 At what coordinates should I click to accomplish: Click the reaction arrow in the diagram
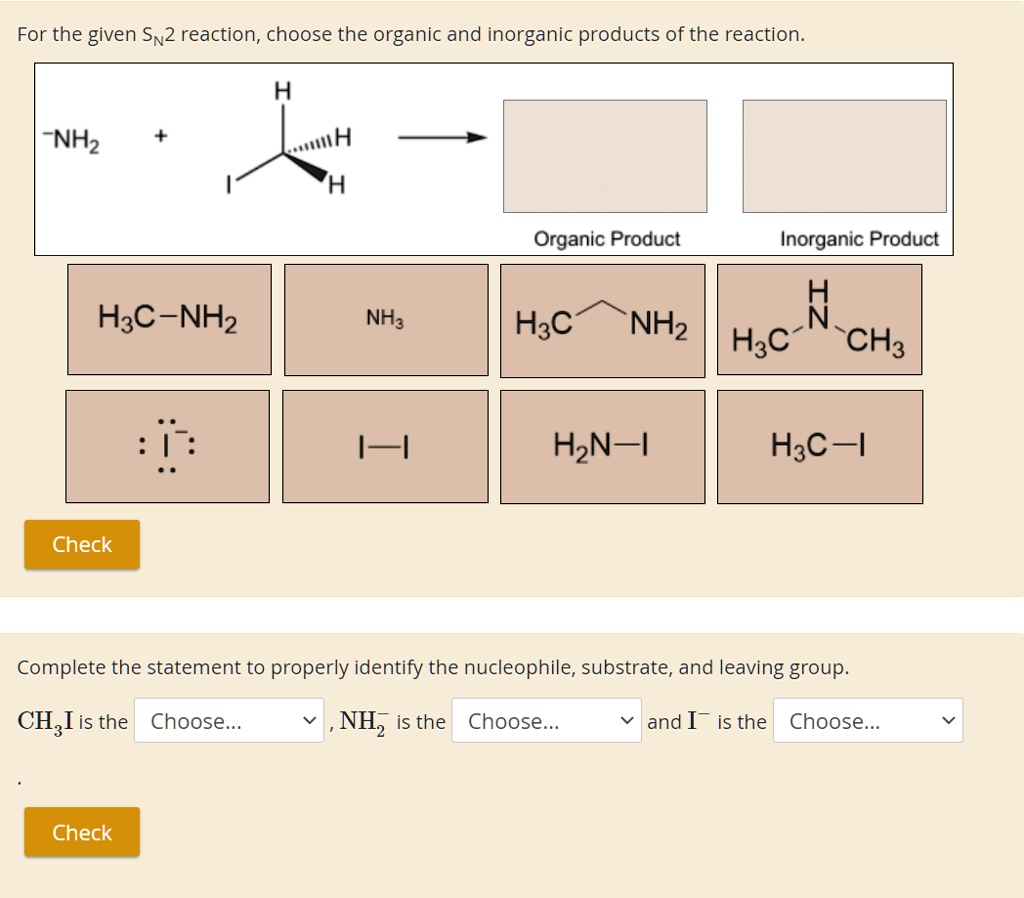(x=440, y=138)
